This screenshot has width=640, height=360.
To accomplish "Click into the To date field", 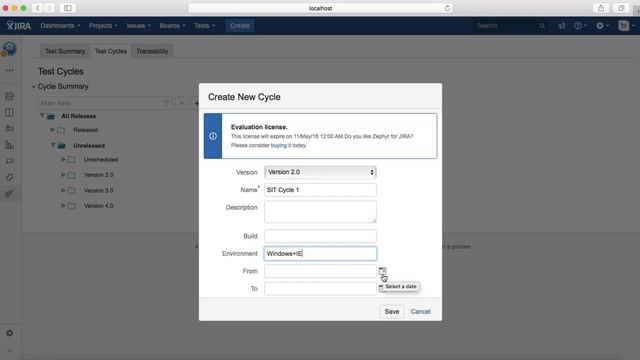I will click(x=320, y=289).
